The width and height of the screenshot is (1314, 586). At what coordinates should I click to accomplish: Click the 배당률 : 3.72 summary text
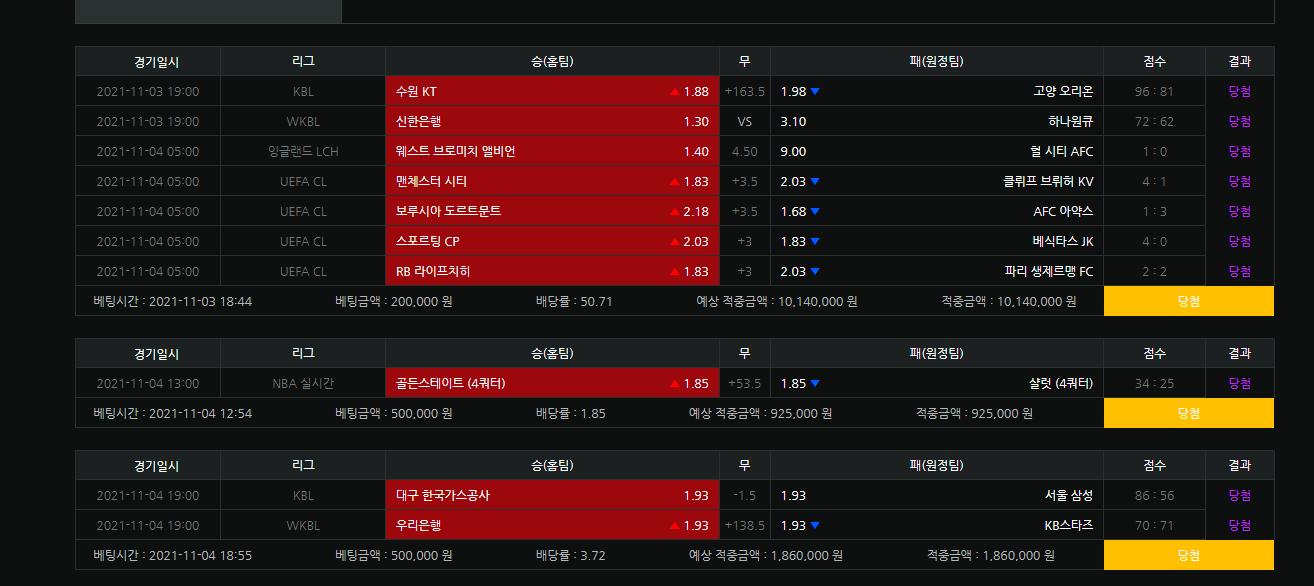coord(570,555)
